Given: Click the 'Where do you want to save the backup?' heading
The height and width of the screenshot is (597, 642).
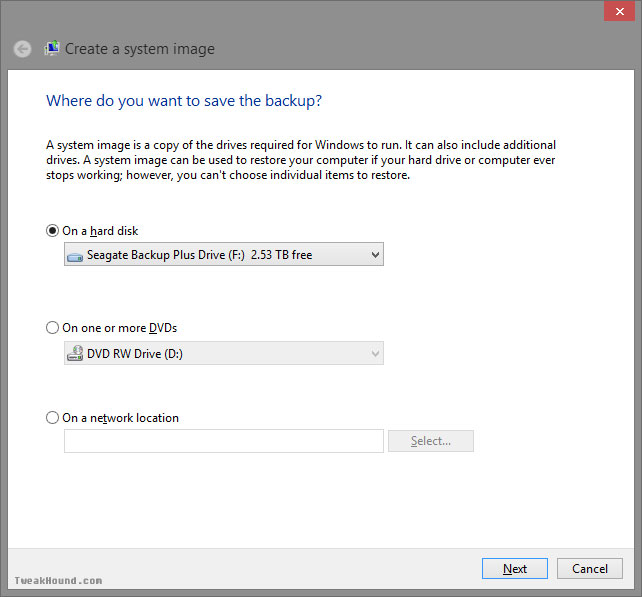Looking at the screenshot, I should click(184, 101).
